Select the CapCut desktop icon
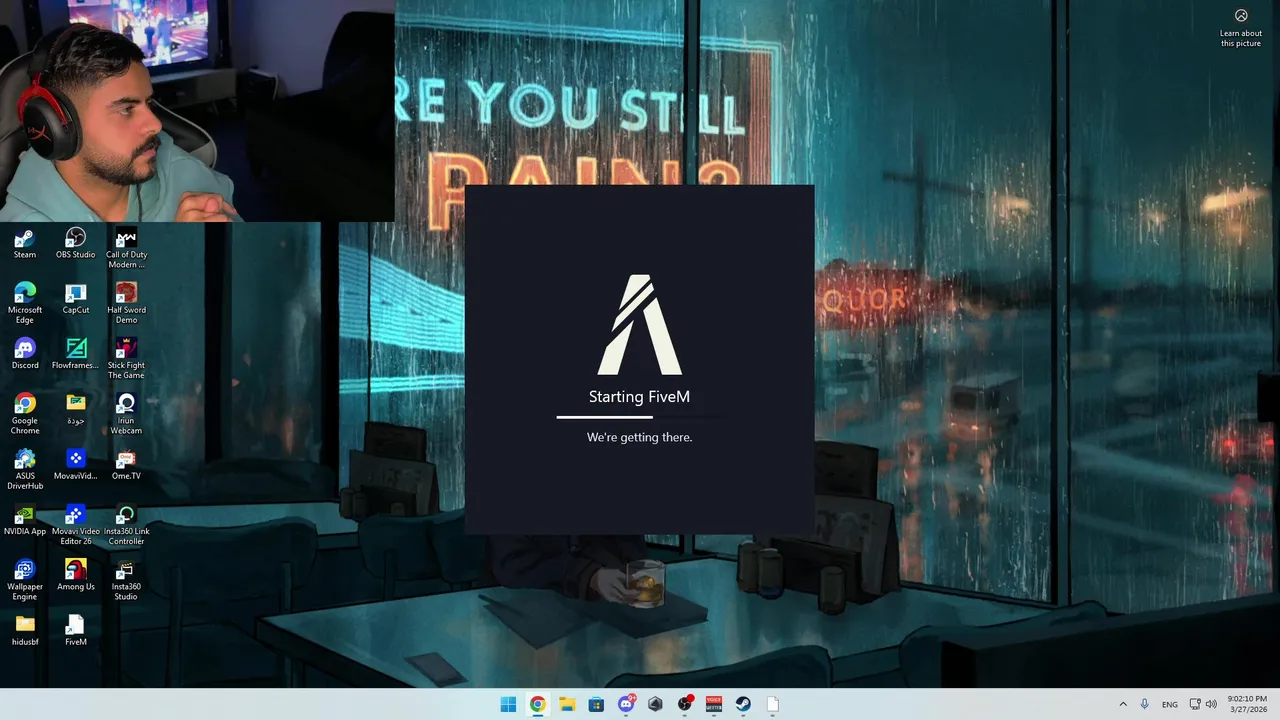 76,298
